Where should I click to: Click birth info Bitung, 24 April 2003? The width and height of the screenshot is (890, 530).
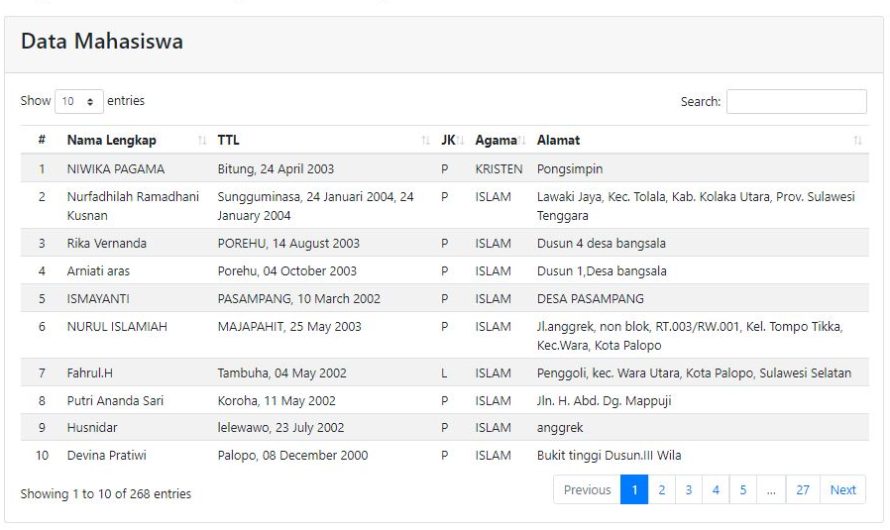(276, 169)
